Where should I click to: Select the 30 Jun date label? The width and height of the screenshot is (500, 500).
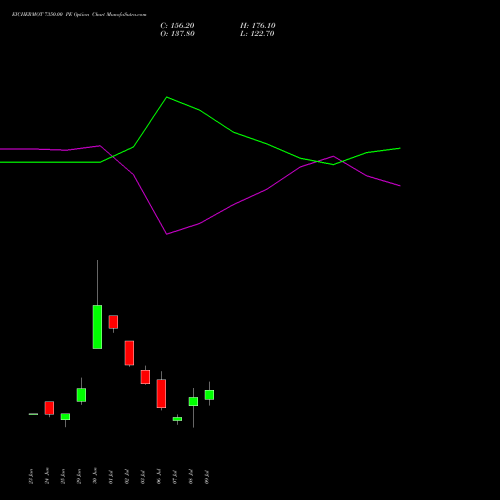coord(95,476)
